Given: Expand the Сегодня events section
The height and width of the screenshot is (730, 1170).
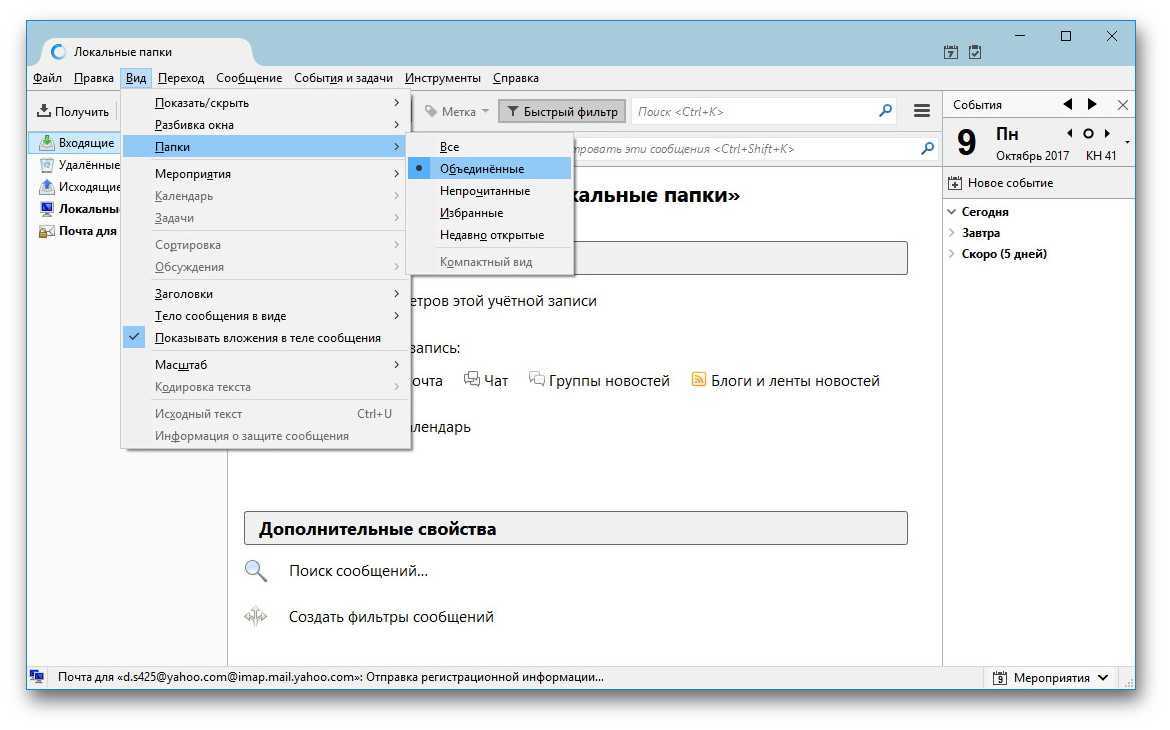Looking at the screenshot, I should [951, 212].
